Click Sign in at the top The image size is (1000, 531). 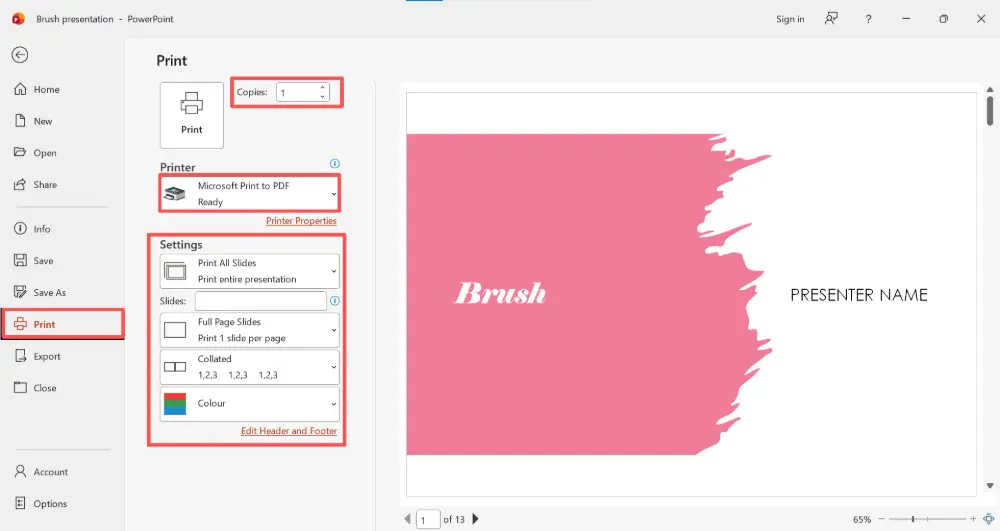[x=790, y=19]
